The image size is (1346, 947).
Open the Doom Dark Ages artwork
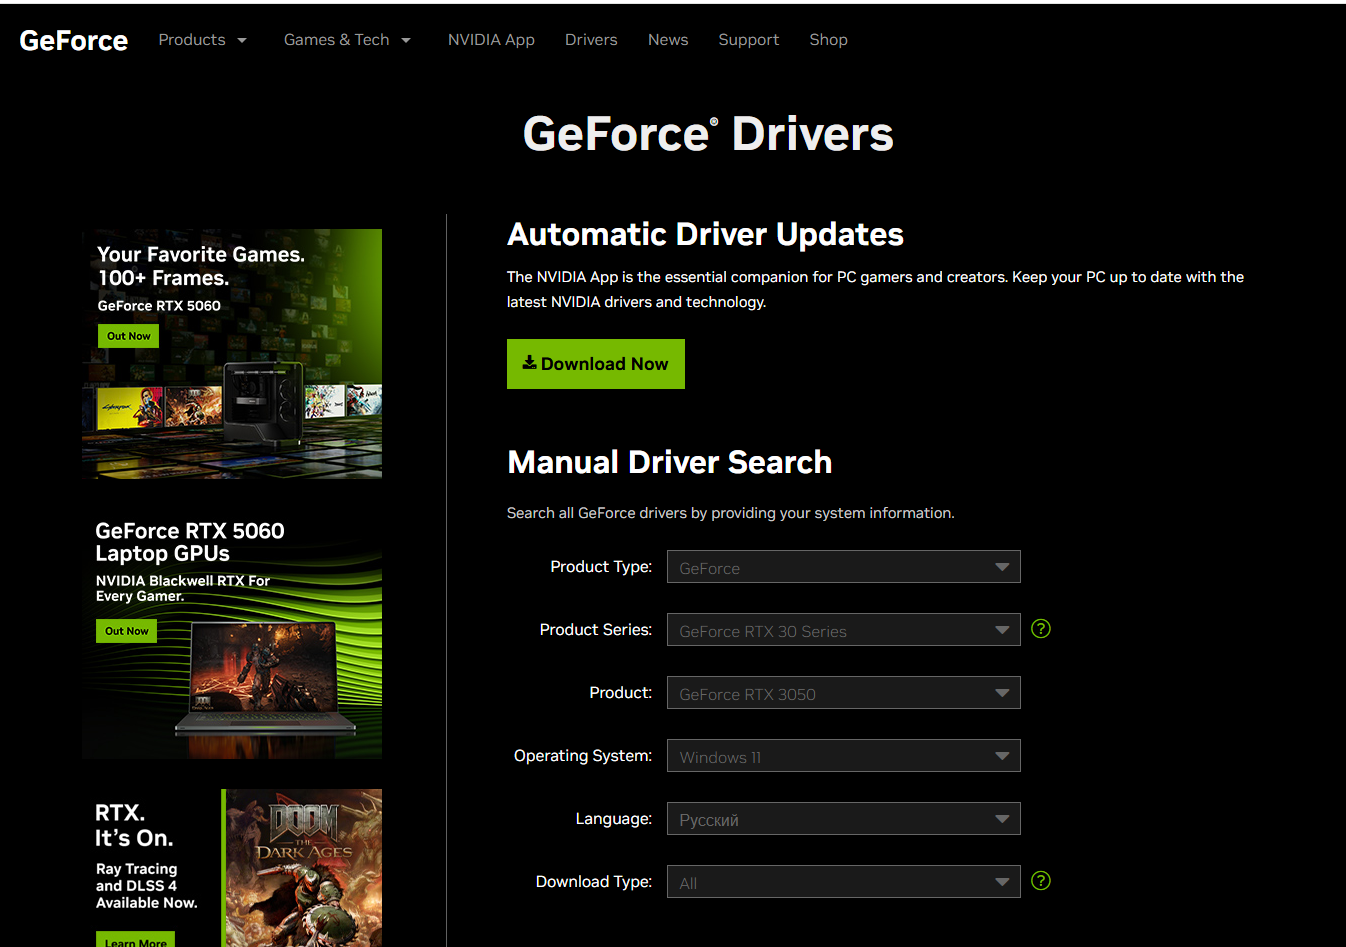(x=304, y=868)
